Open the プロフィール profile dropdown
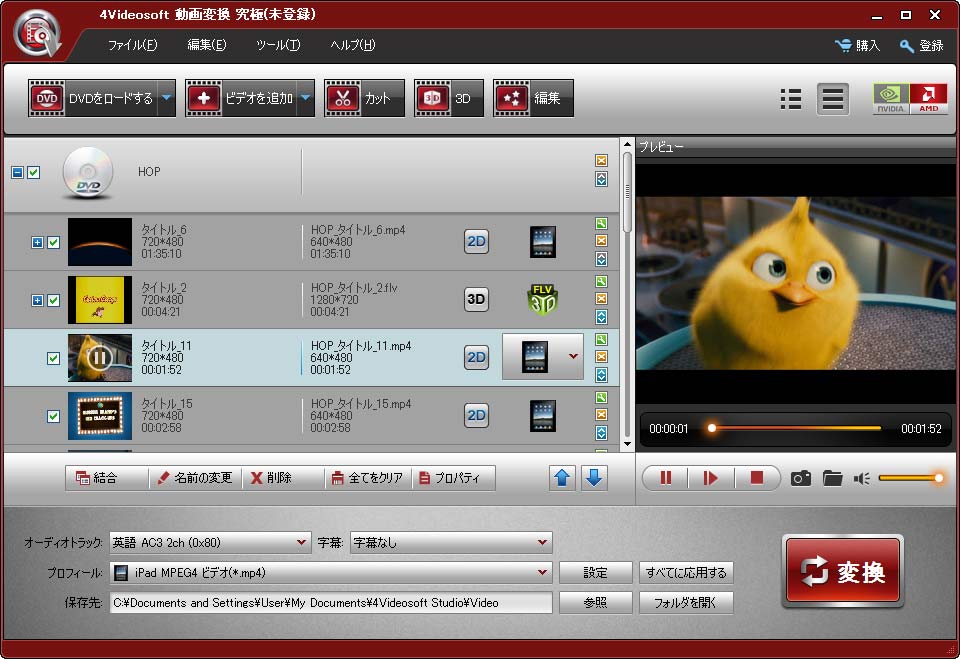Image resolution: width=960 pixels, height=659 pixels. coord(330,573)
